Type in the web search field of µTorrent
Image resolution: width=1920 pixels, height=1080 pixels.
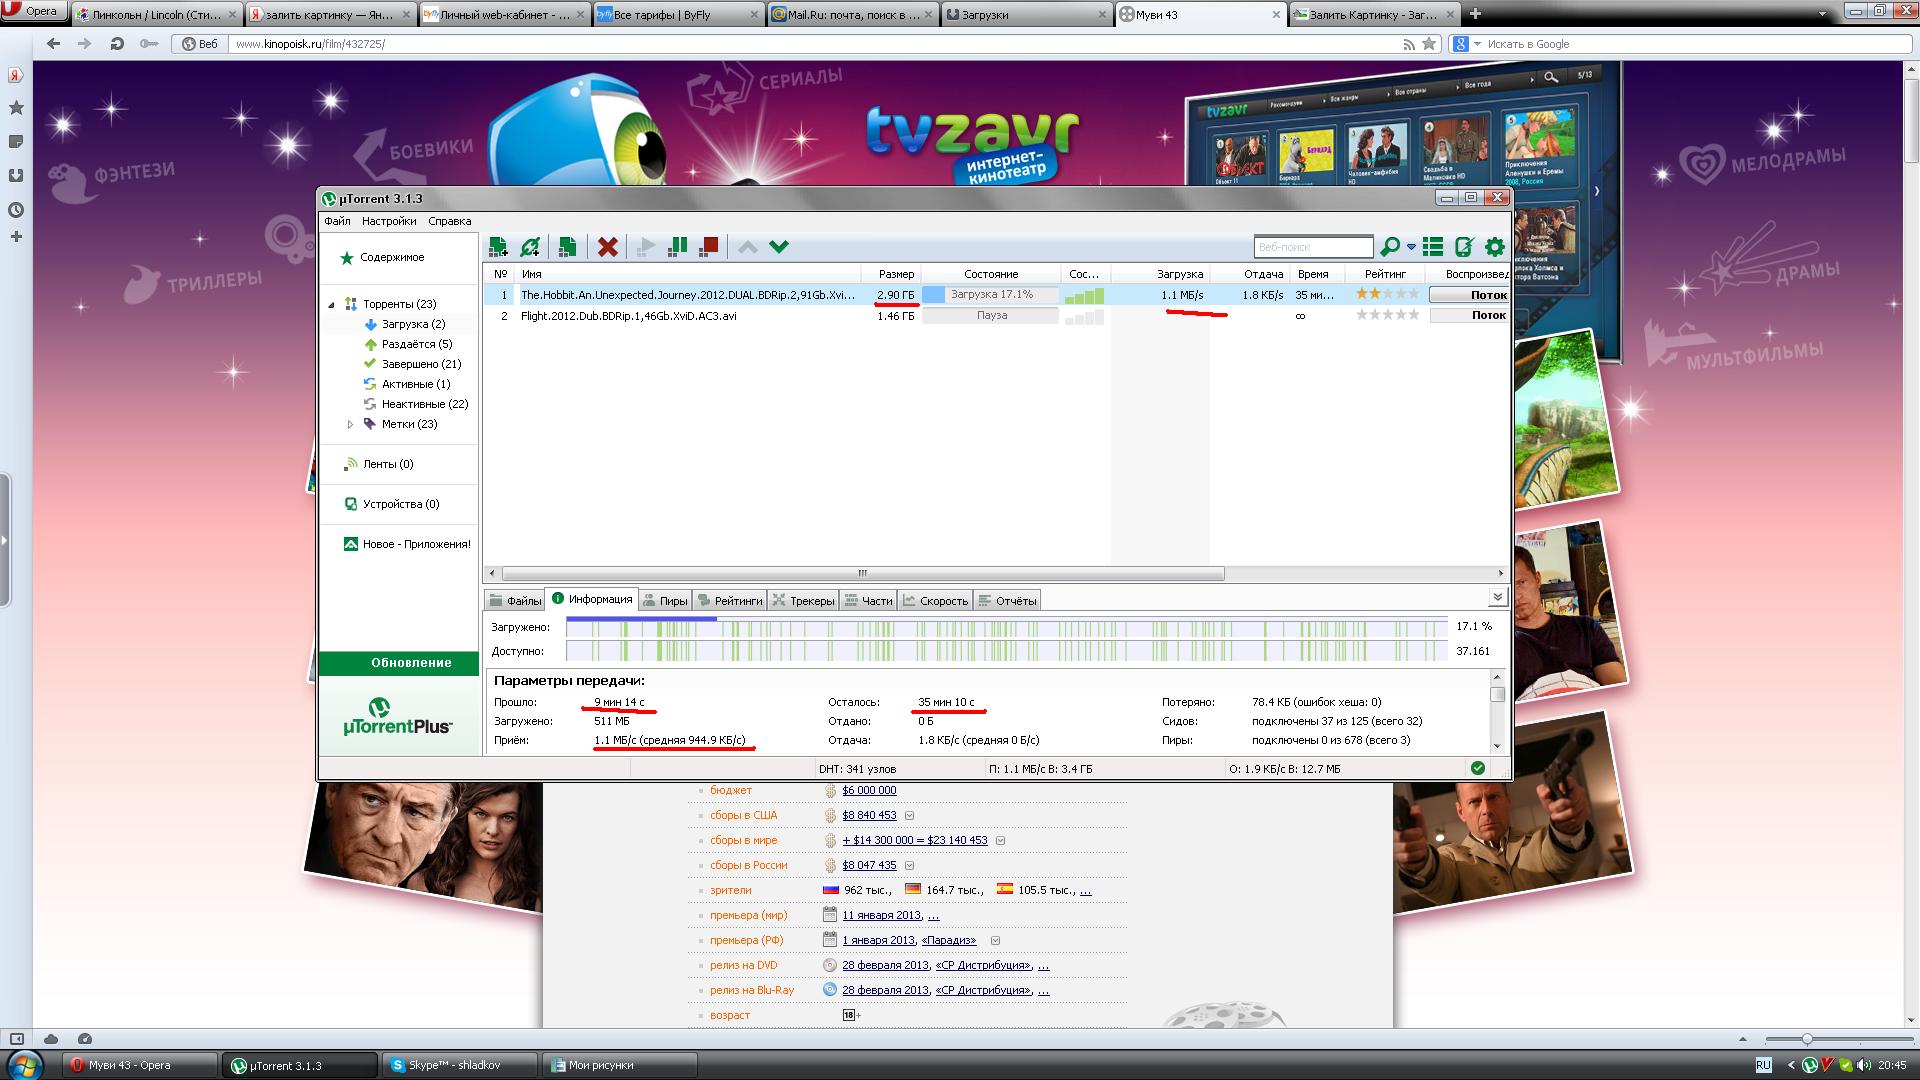1313,247
